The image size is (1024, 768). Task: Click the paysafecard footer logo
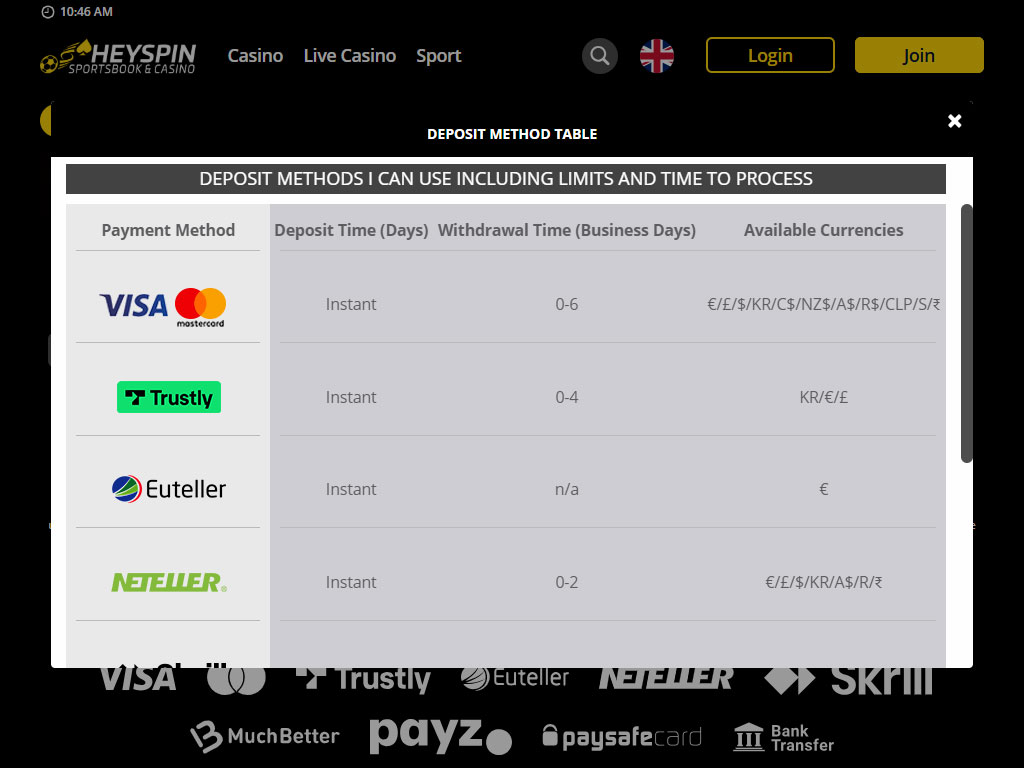tap(622, 738)
